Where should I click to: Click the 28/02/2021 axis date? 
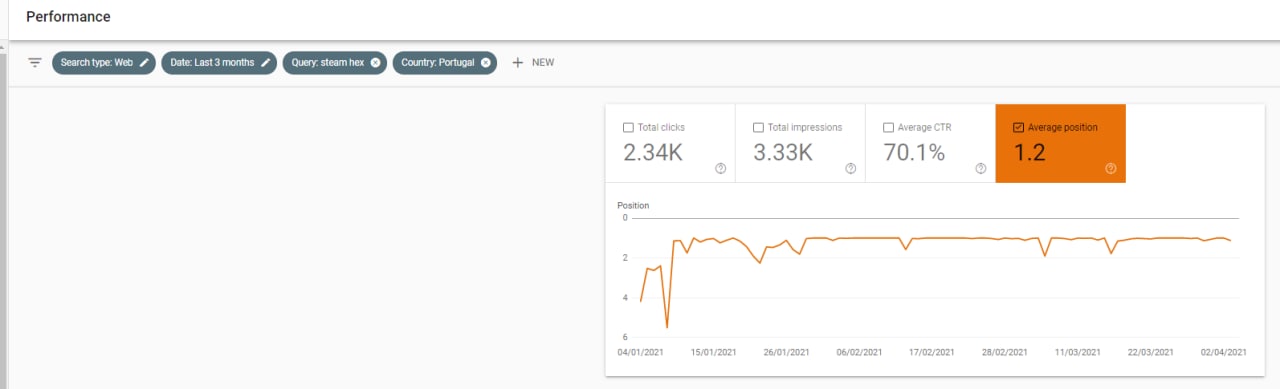pyautogui.click(x=1005, y=352)
